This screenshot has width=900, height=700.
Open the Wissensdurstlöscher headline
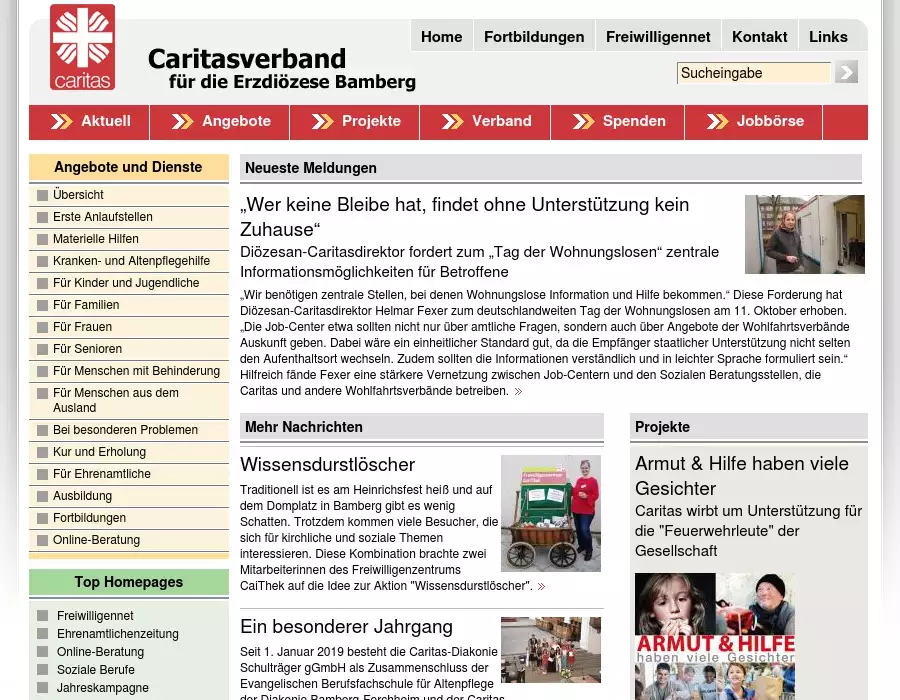pyautogui.click(x=327, y=465)
